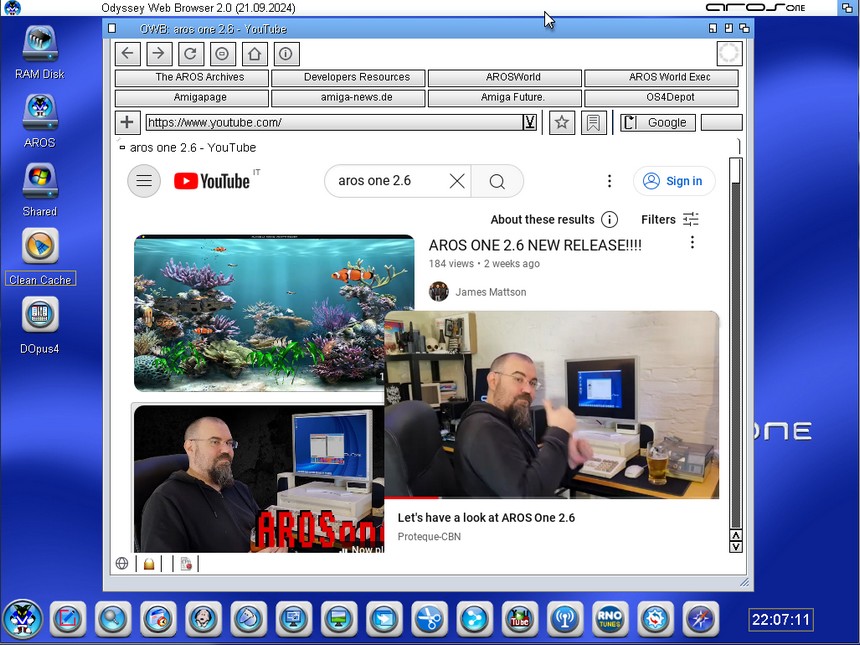Click the browser back arrow button
This screenshot has height=645, width=860.
coord(128,54)
